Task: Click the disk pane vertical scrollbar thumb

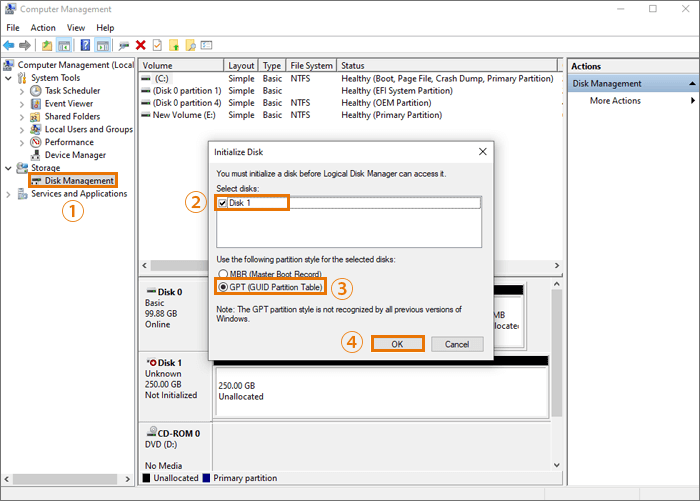Action: coord(557,353)
